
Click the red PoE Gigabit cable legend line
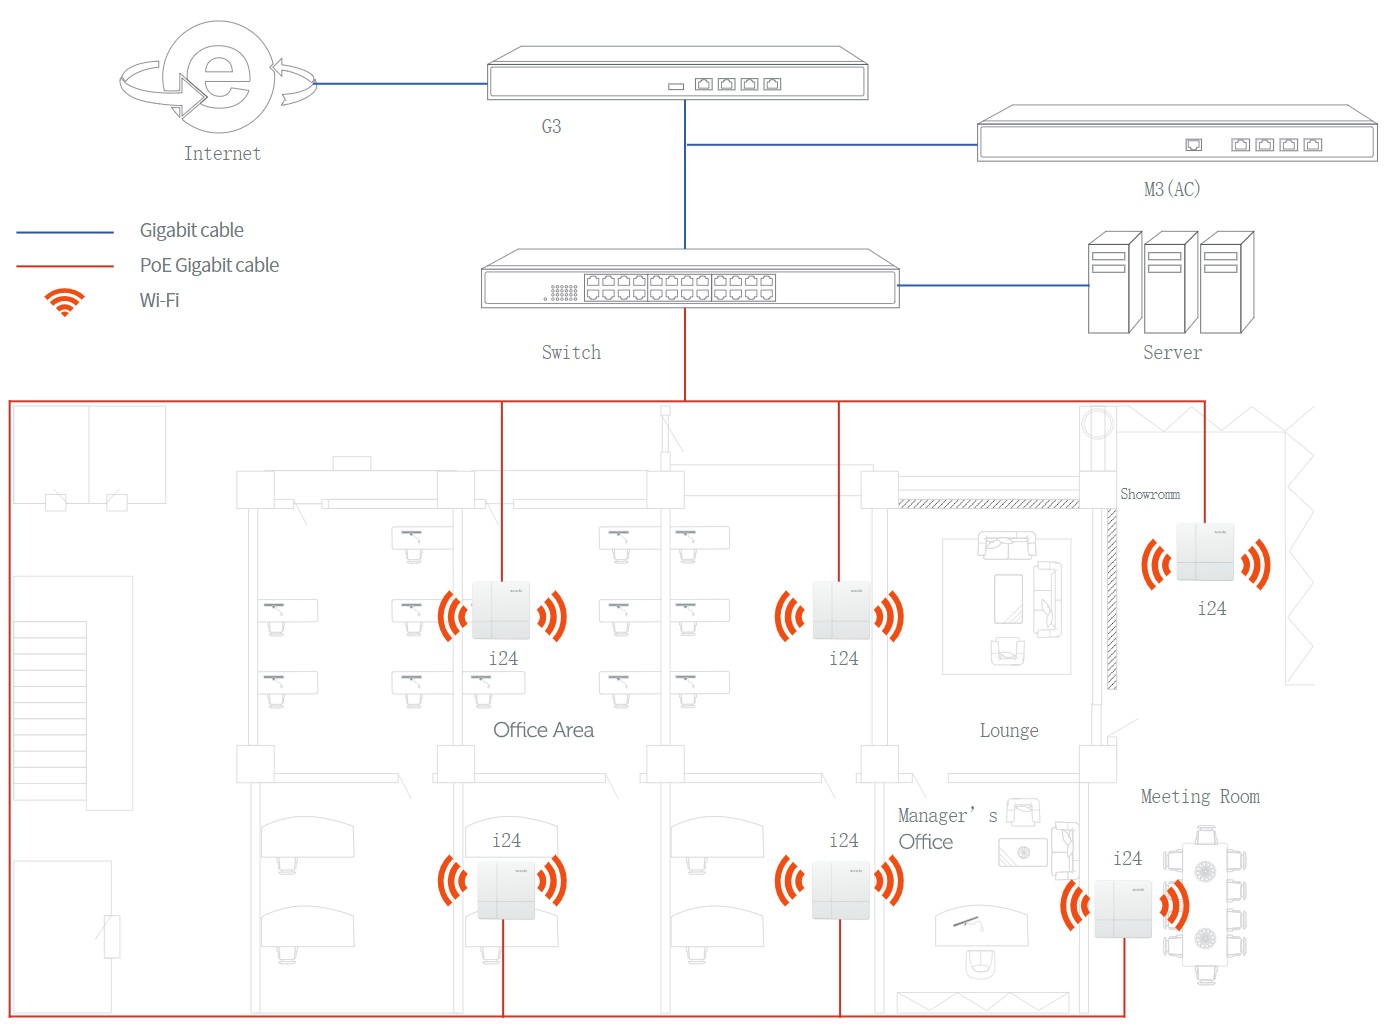click(65, 267)
